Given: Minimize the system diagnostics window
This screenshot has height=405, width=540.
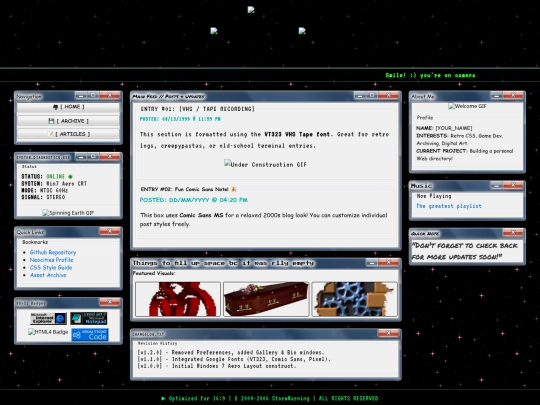Looking at the screenshot, I should coord(81,157).
